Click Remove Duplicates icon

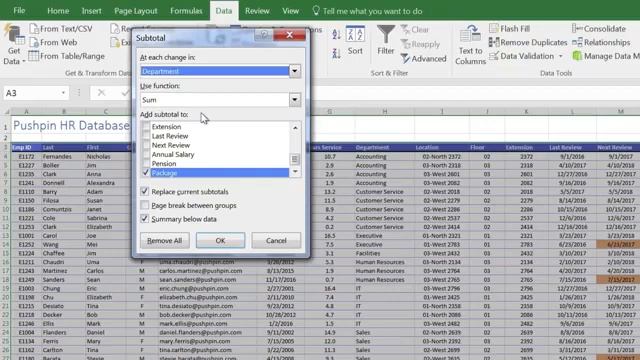click(x=494, y=42)
